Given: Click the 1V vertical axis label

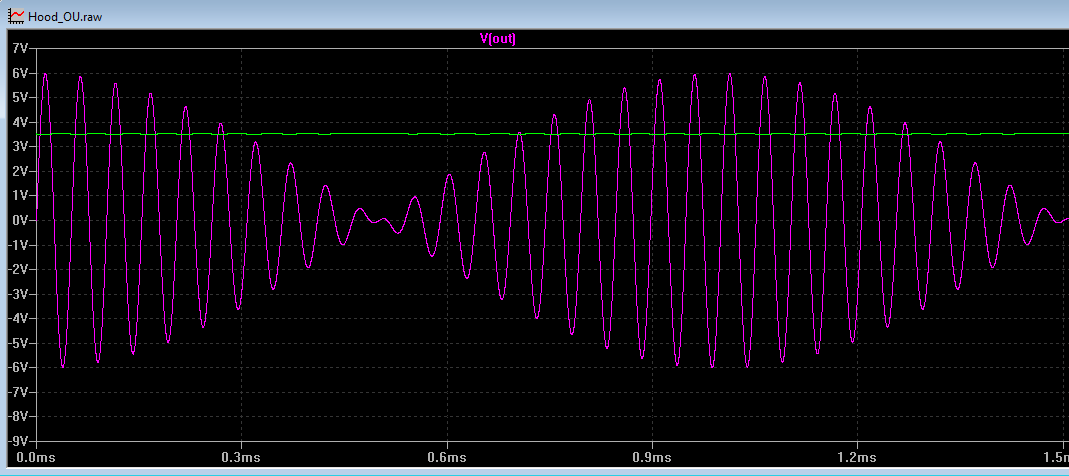Looking at the screenshot, I should 20,196.
